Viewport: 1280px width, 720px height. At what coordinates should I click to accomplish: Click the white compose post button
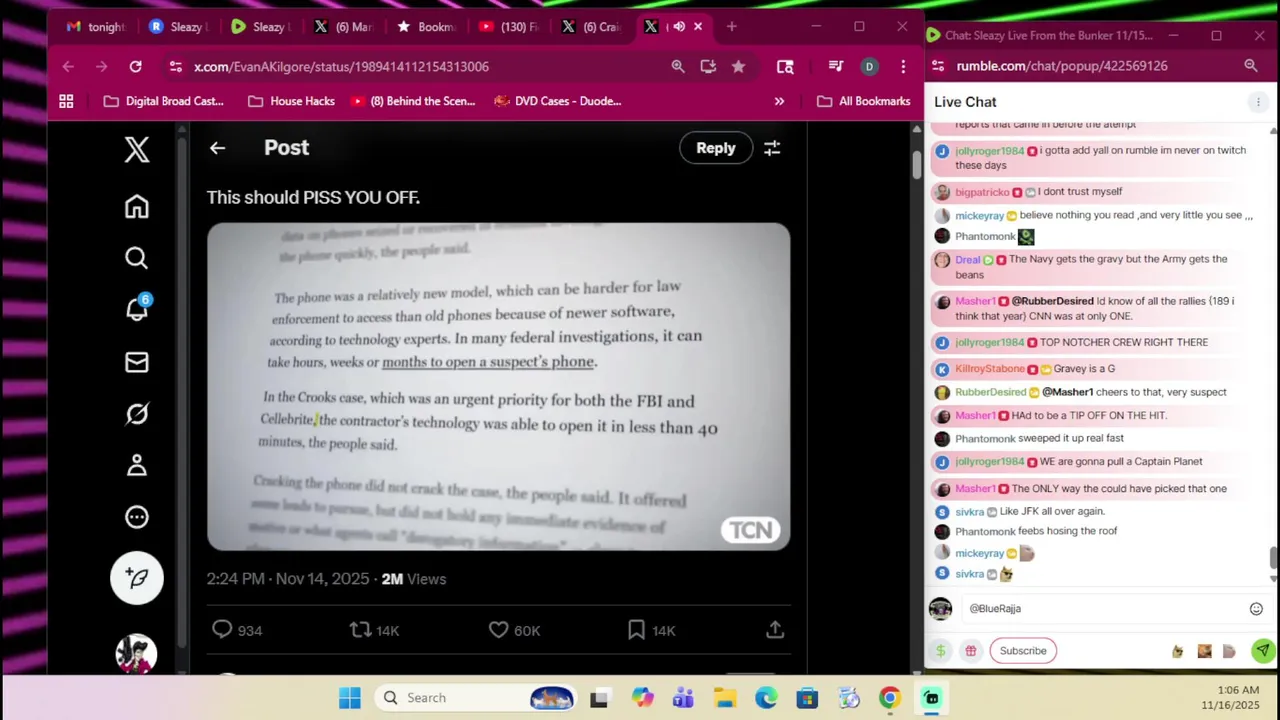tap(137, 578)
